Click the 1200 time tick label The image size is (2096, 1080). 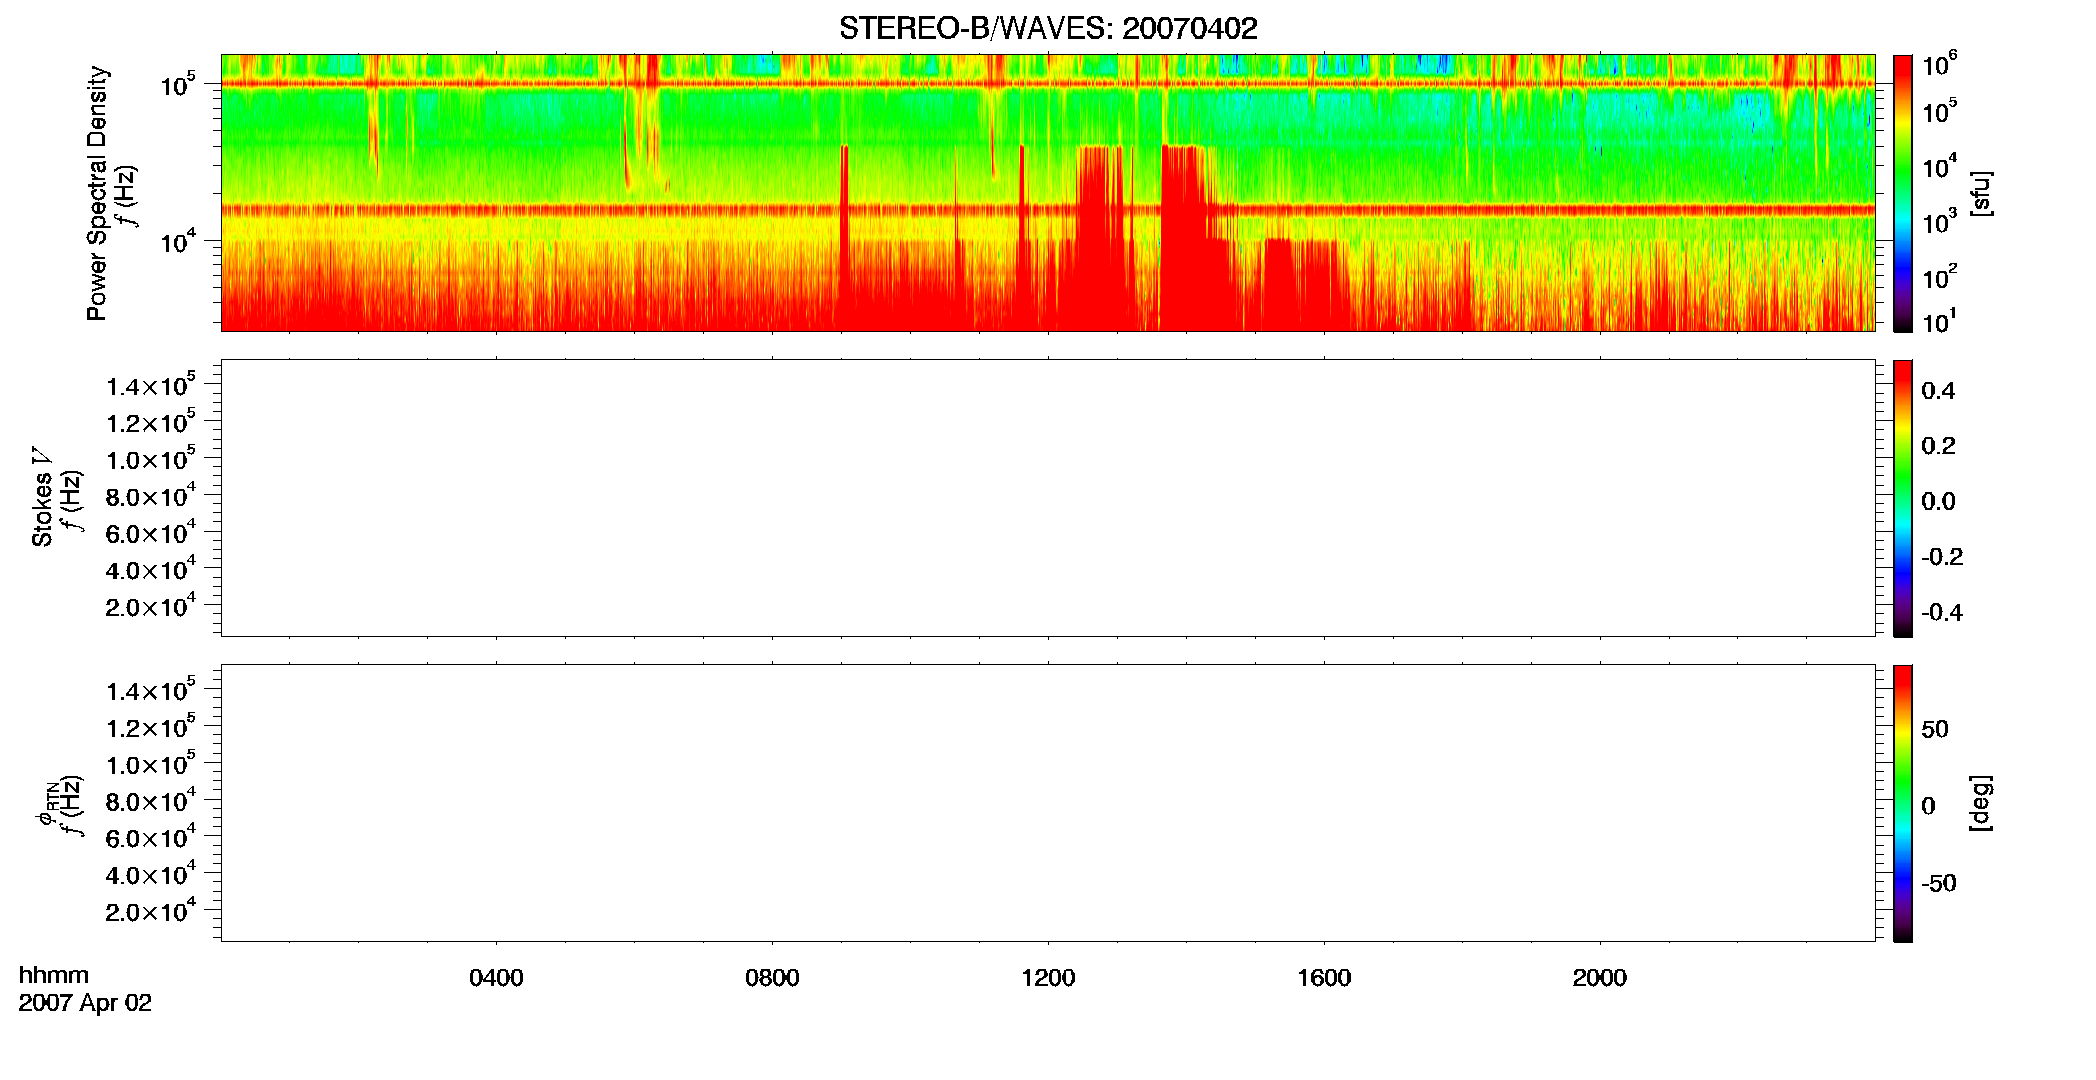pyautogui.click(x=1048, y=978)
